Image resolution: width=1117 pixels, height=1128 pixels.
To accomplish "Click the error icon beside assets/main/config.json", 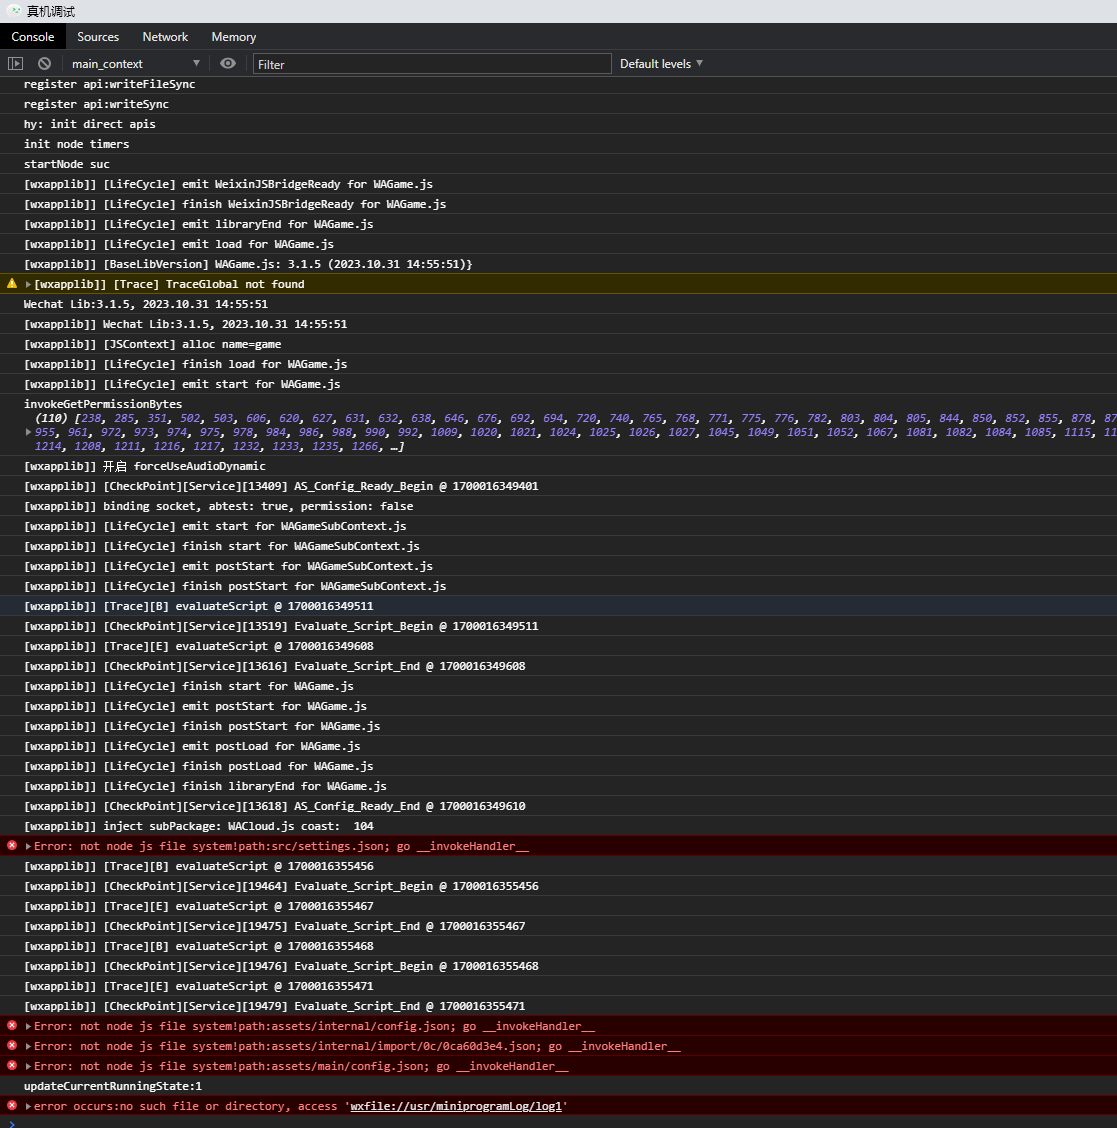I will [x=12, y=1065].
